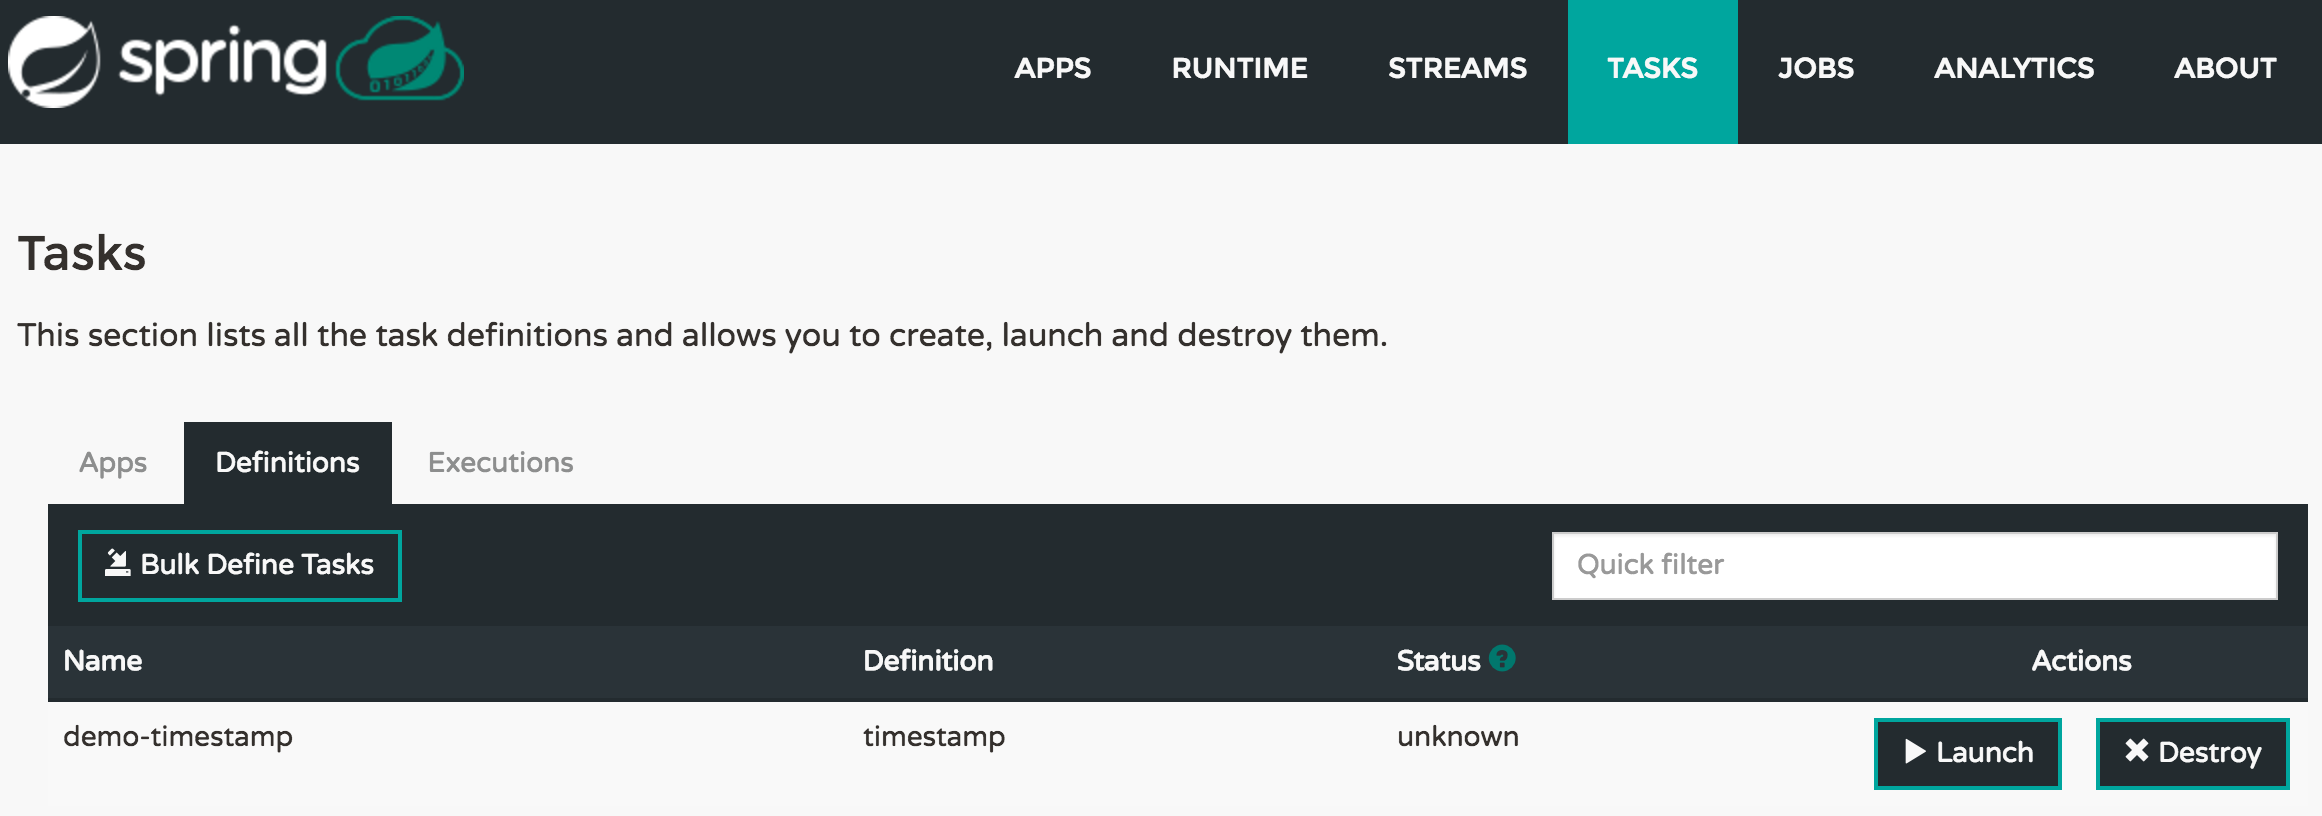Navigate to JOBS
The height and width of the screenshot is (816, 2322).
point(1816,68)
